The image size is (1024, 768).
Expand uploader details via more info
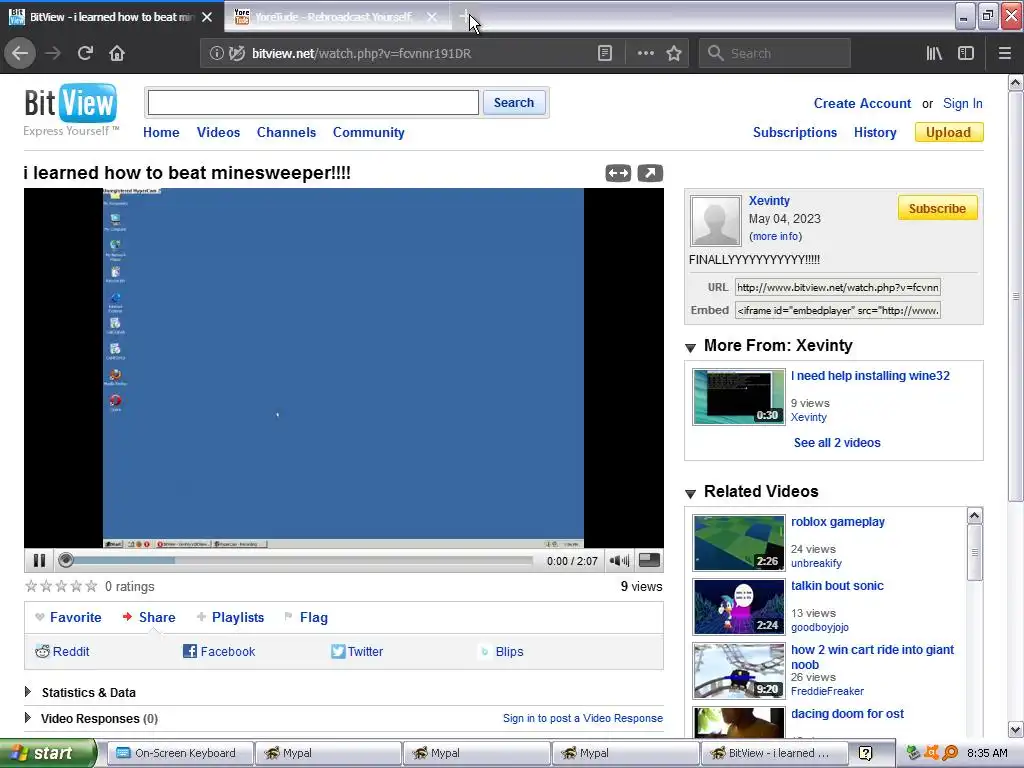(x=775, y=236)
